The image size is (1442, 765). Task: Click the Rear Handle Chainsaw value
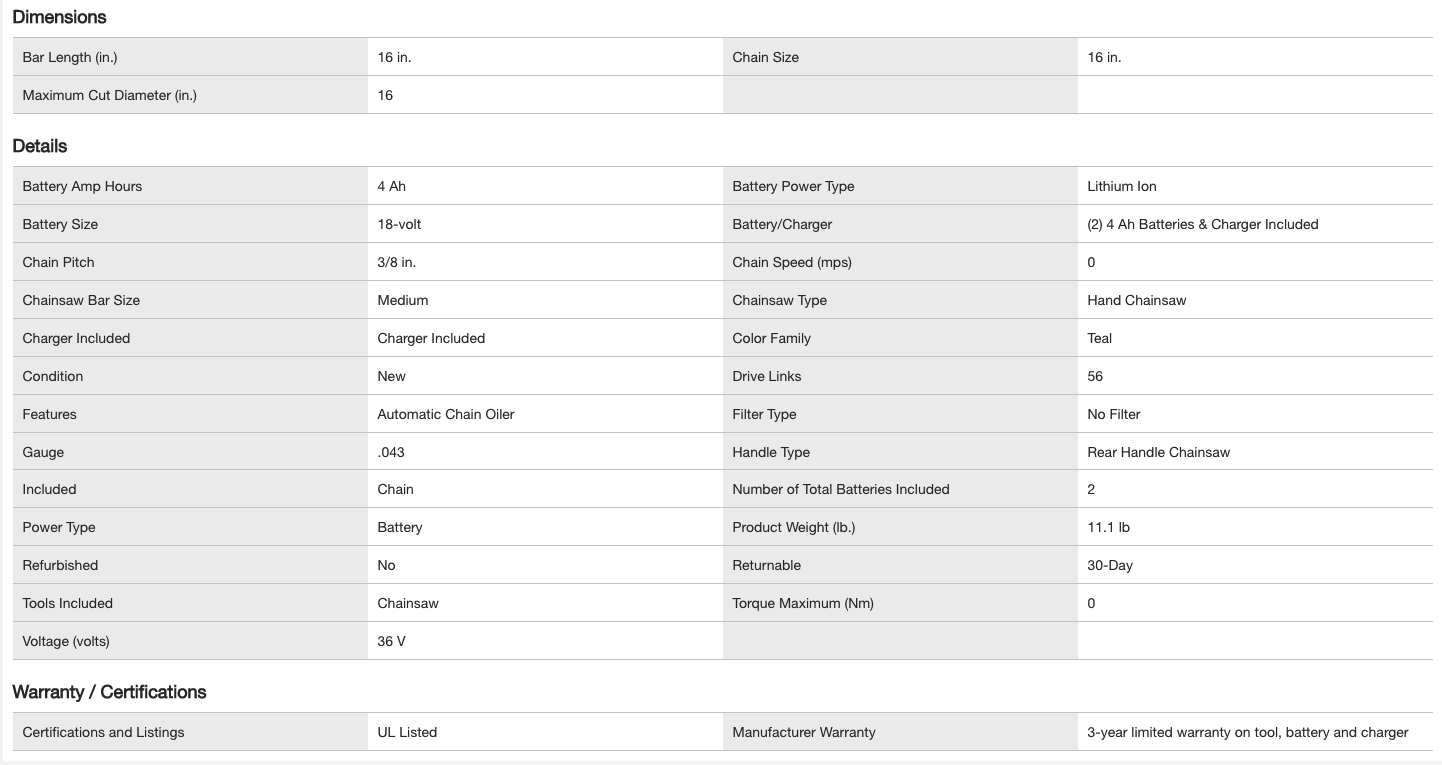pyautogui.click(x=1158, y=452)
